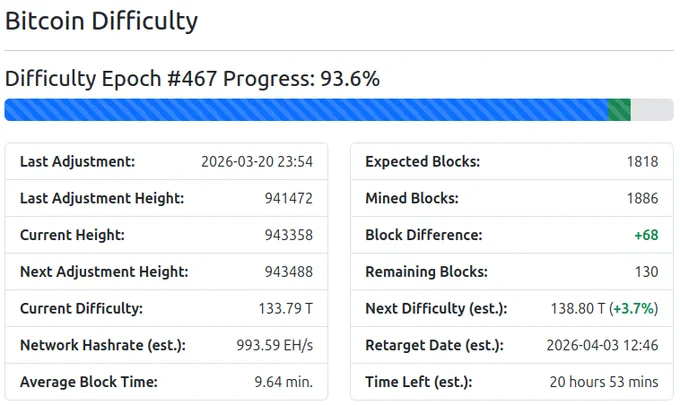This screenshot has width=680, height=405.
Task: Select the Average Block Time 9.64 min value
Action: (283, 382)
